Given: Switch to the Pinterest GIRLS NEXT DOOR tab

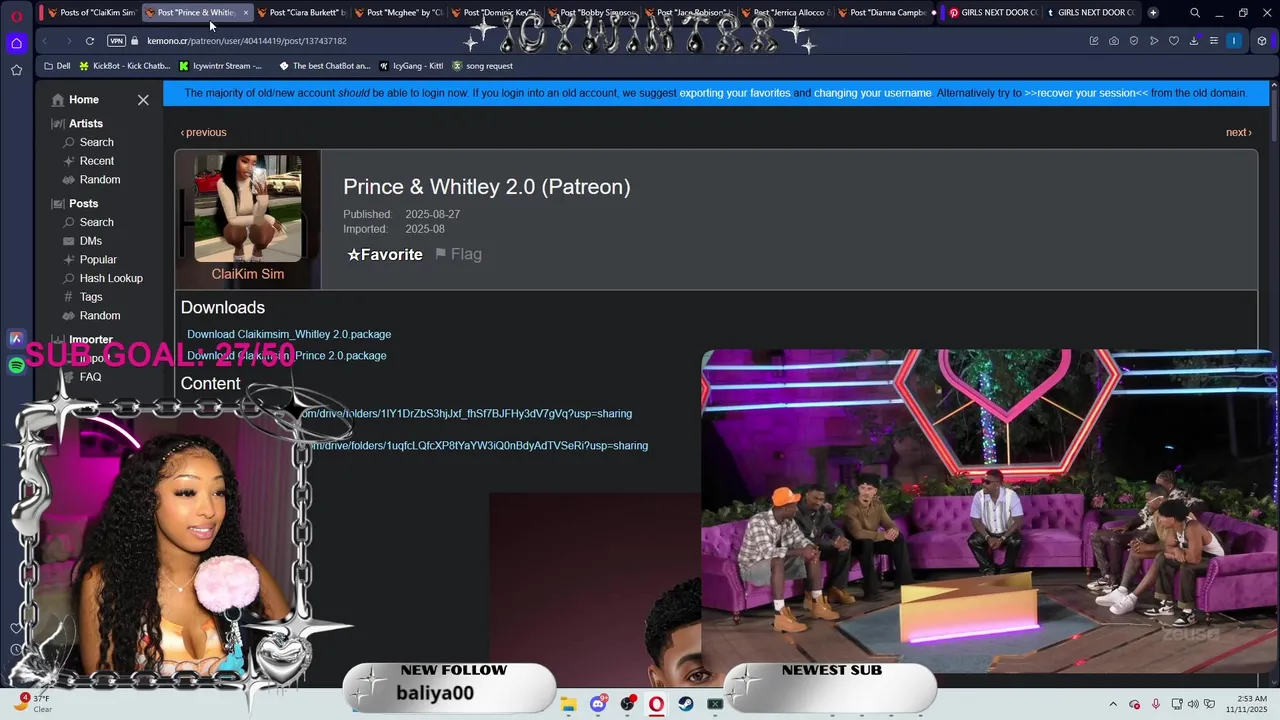Looking at the screenshot, I should [993, 13].
